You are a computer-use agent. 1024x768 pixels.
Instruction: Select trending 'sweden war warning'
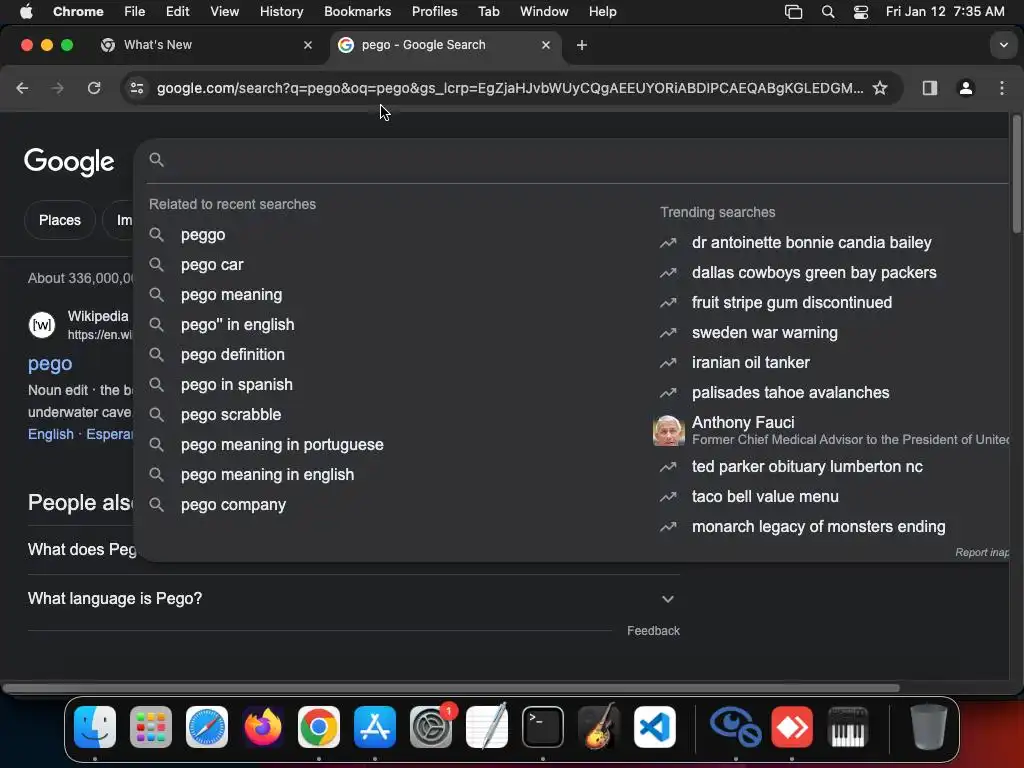pyautogui.click(x=764, y=332)
